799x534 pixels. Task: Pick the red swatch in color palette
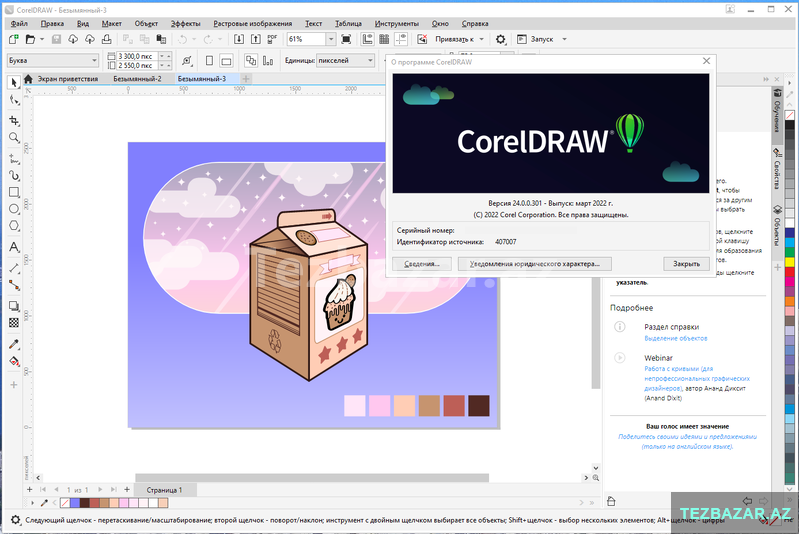pyautogui.click(x=790, y=272)
